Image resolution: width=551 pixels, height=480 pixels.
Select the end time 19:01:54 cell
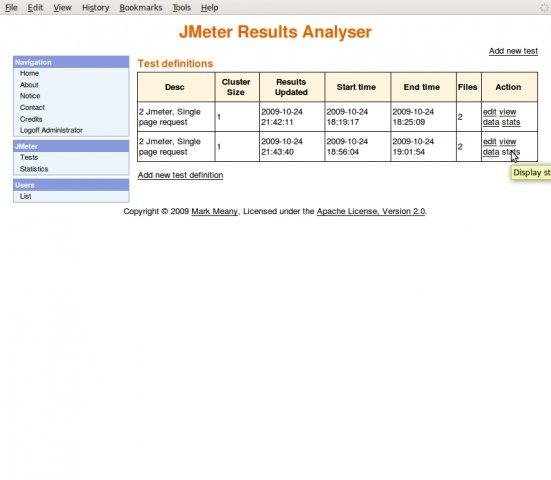[x=423, y=147]
